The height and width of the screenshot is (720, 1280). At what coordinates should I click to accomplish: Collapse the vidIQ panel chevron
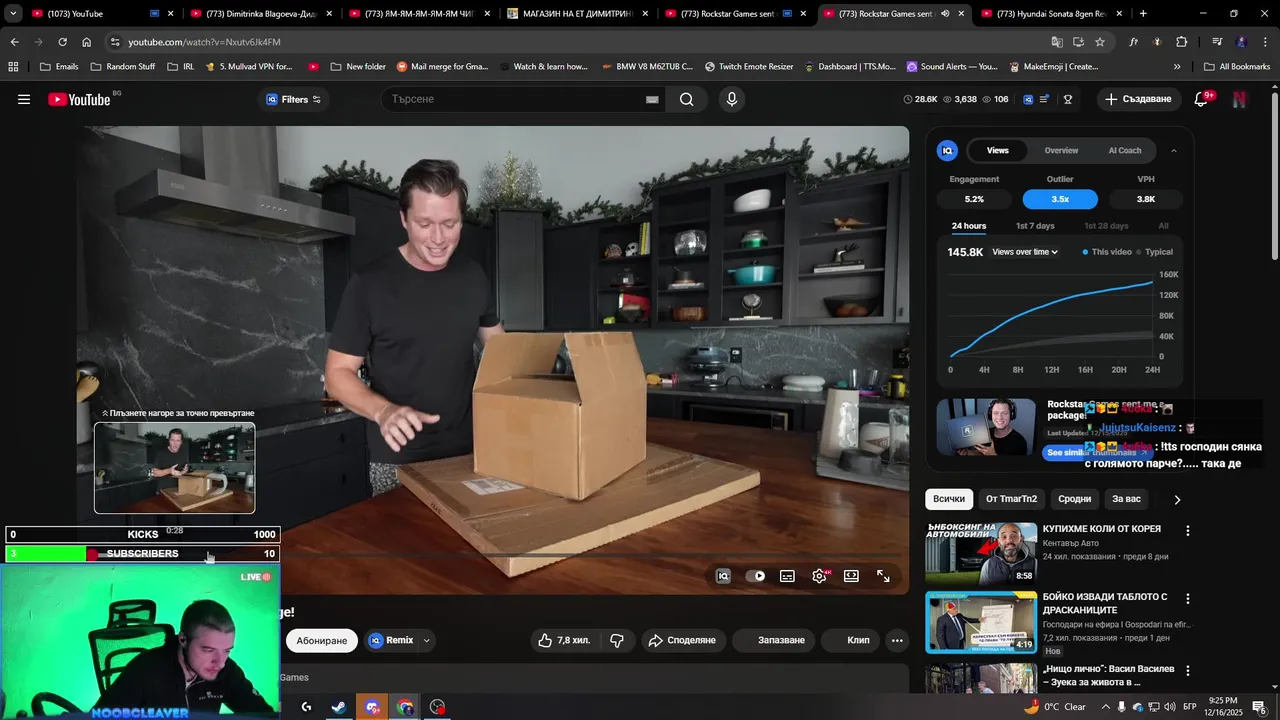[1174, 151]
